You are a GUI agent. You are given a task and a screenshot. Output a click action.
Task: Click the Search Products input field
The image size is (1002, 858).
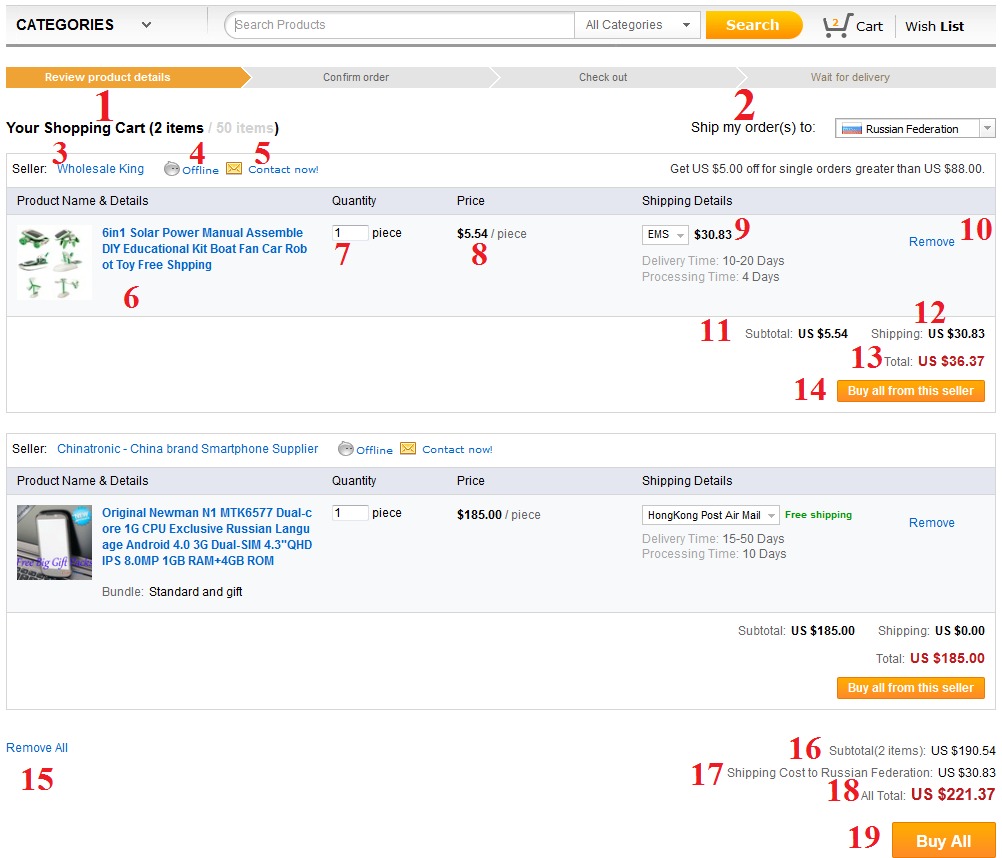coord(400,25)
